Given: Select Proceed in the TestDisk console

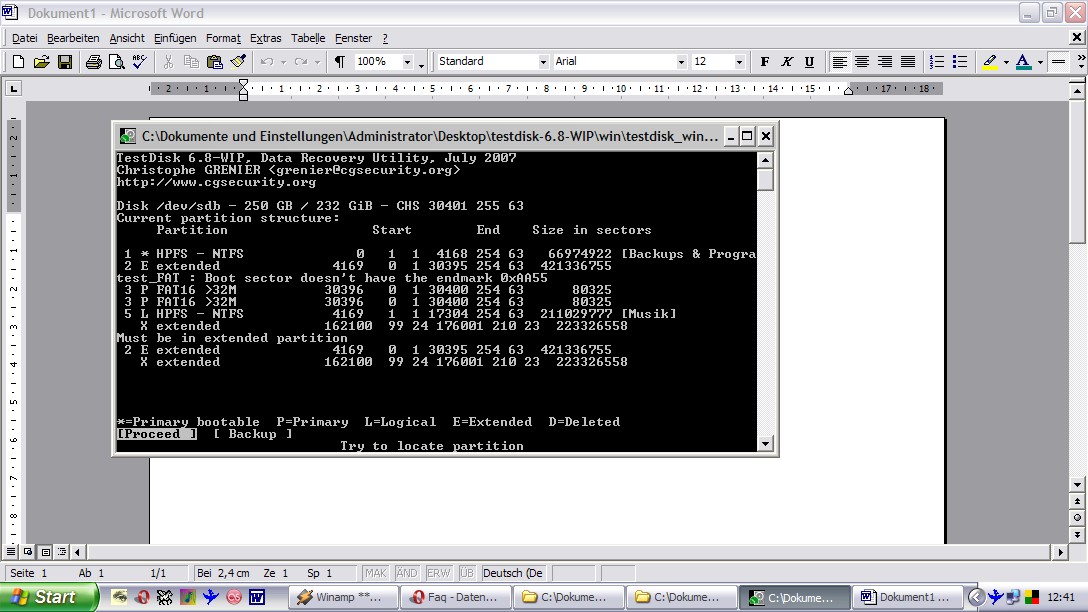Looking at the screenshot, I should click(x=157, y=434).
